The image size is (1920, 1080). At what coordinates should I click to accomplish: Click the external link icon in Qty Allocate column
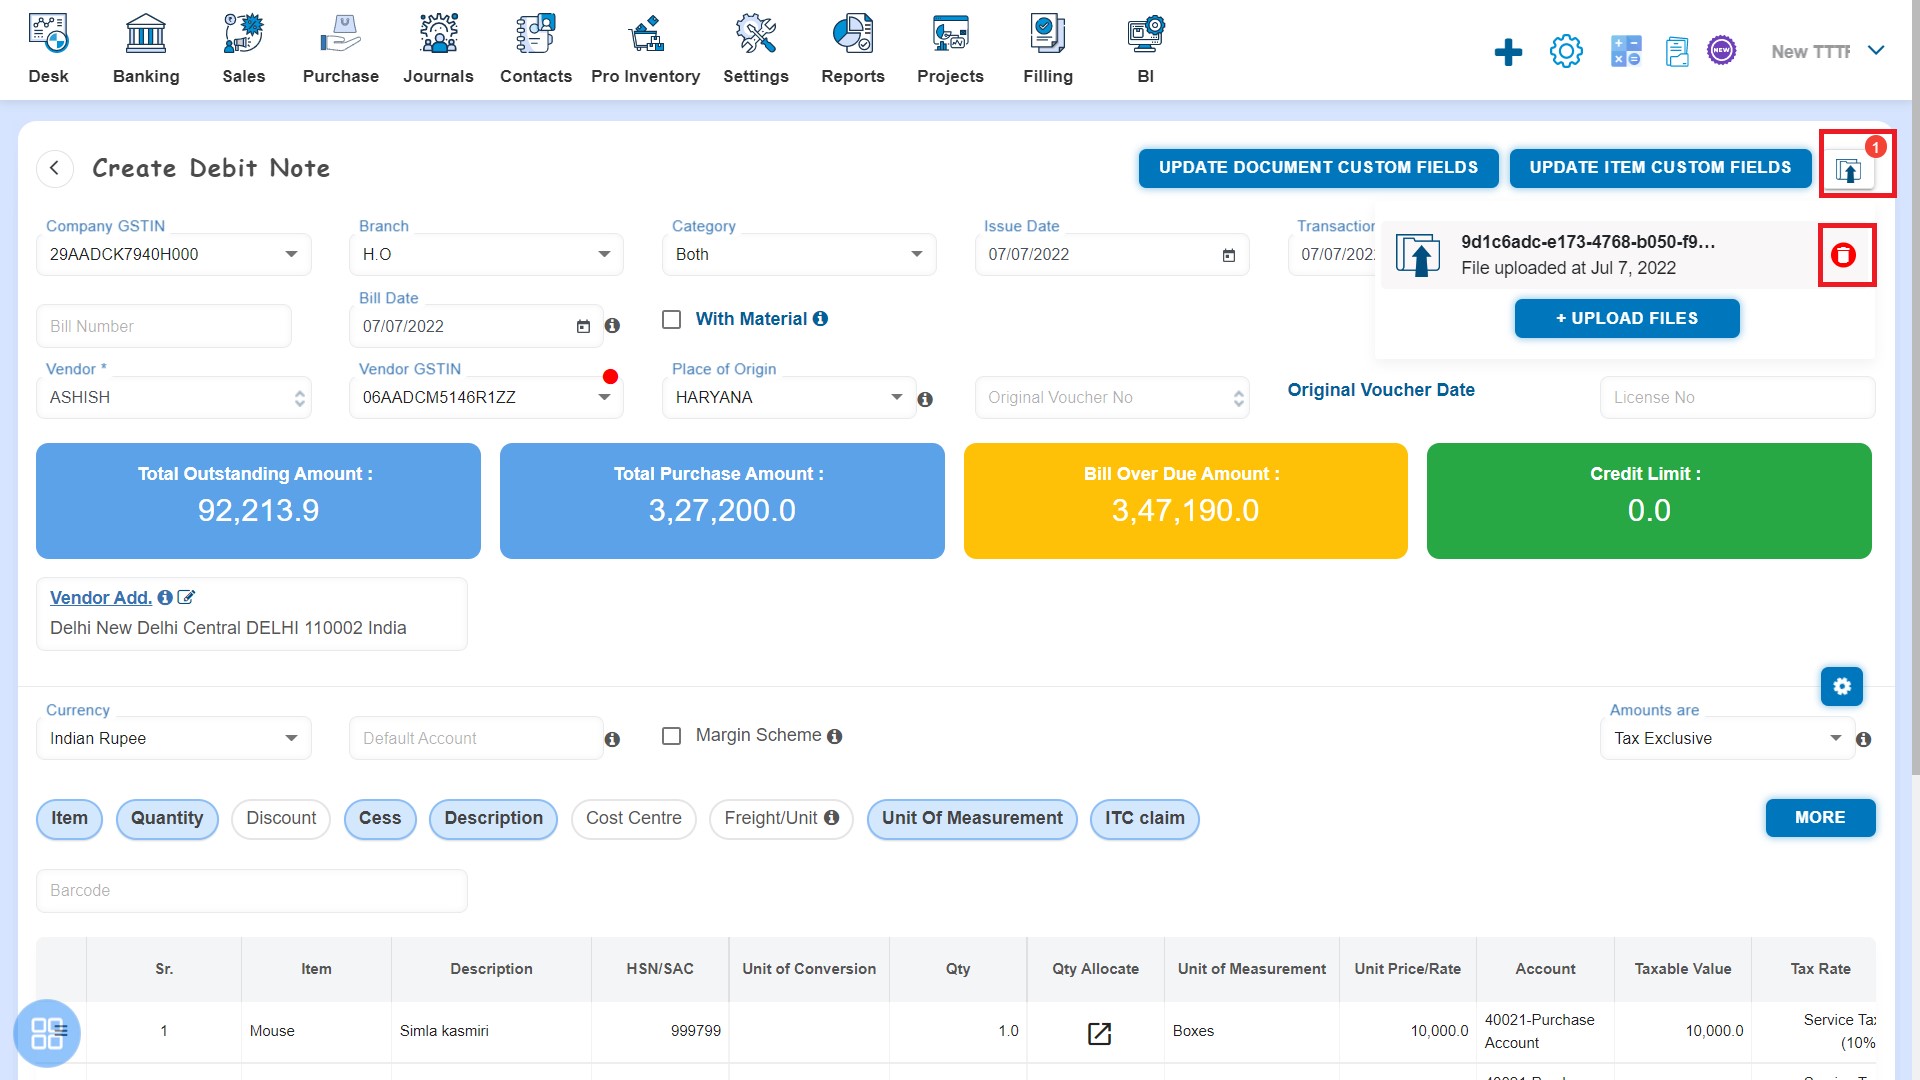pos(1098,1031)
